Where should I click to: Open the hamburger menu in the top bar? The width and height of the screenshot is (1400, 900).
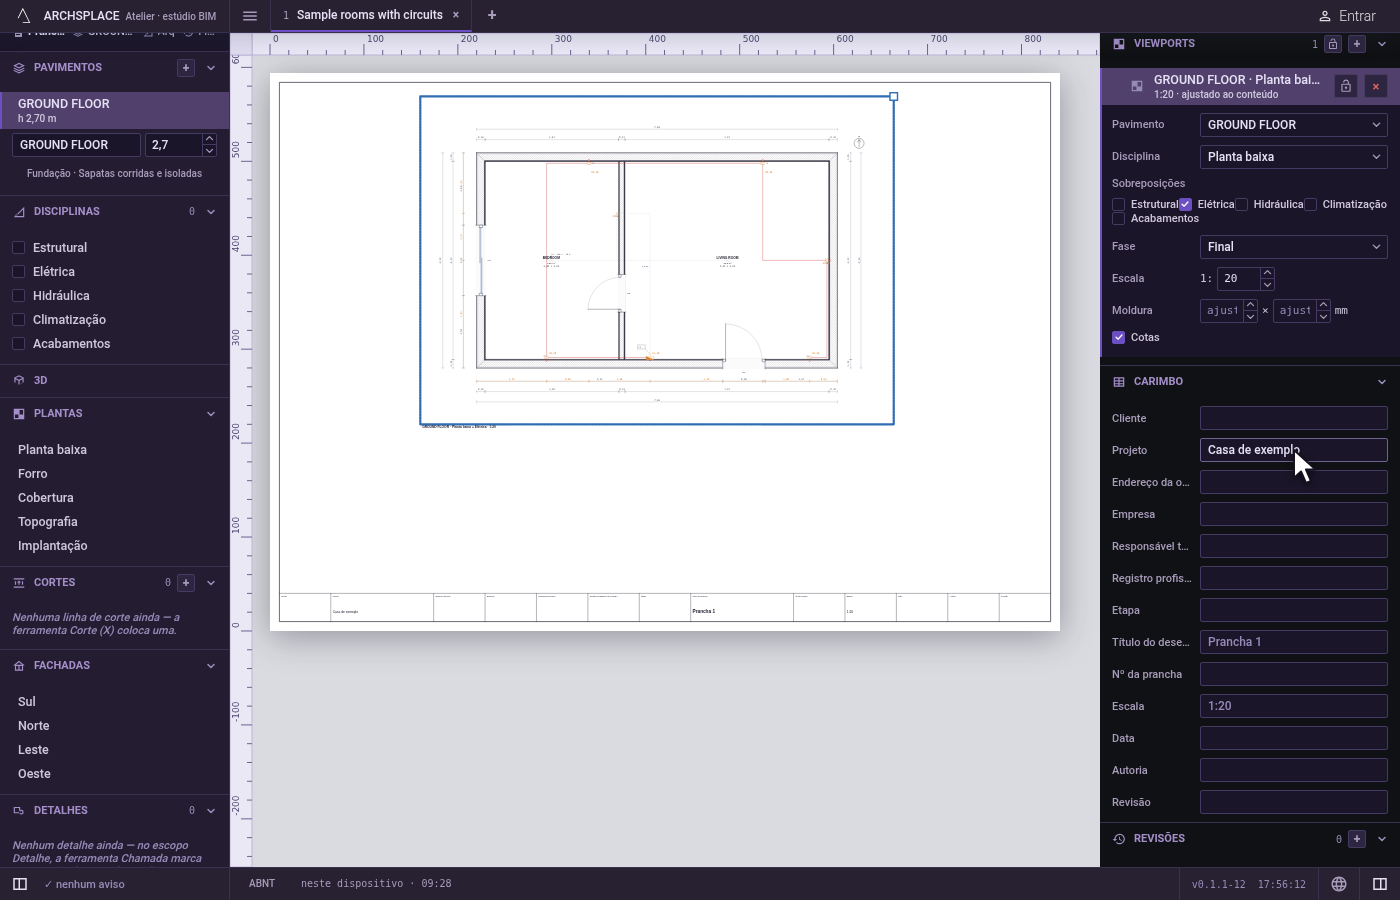point(250,16)
